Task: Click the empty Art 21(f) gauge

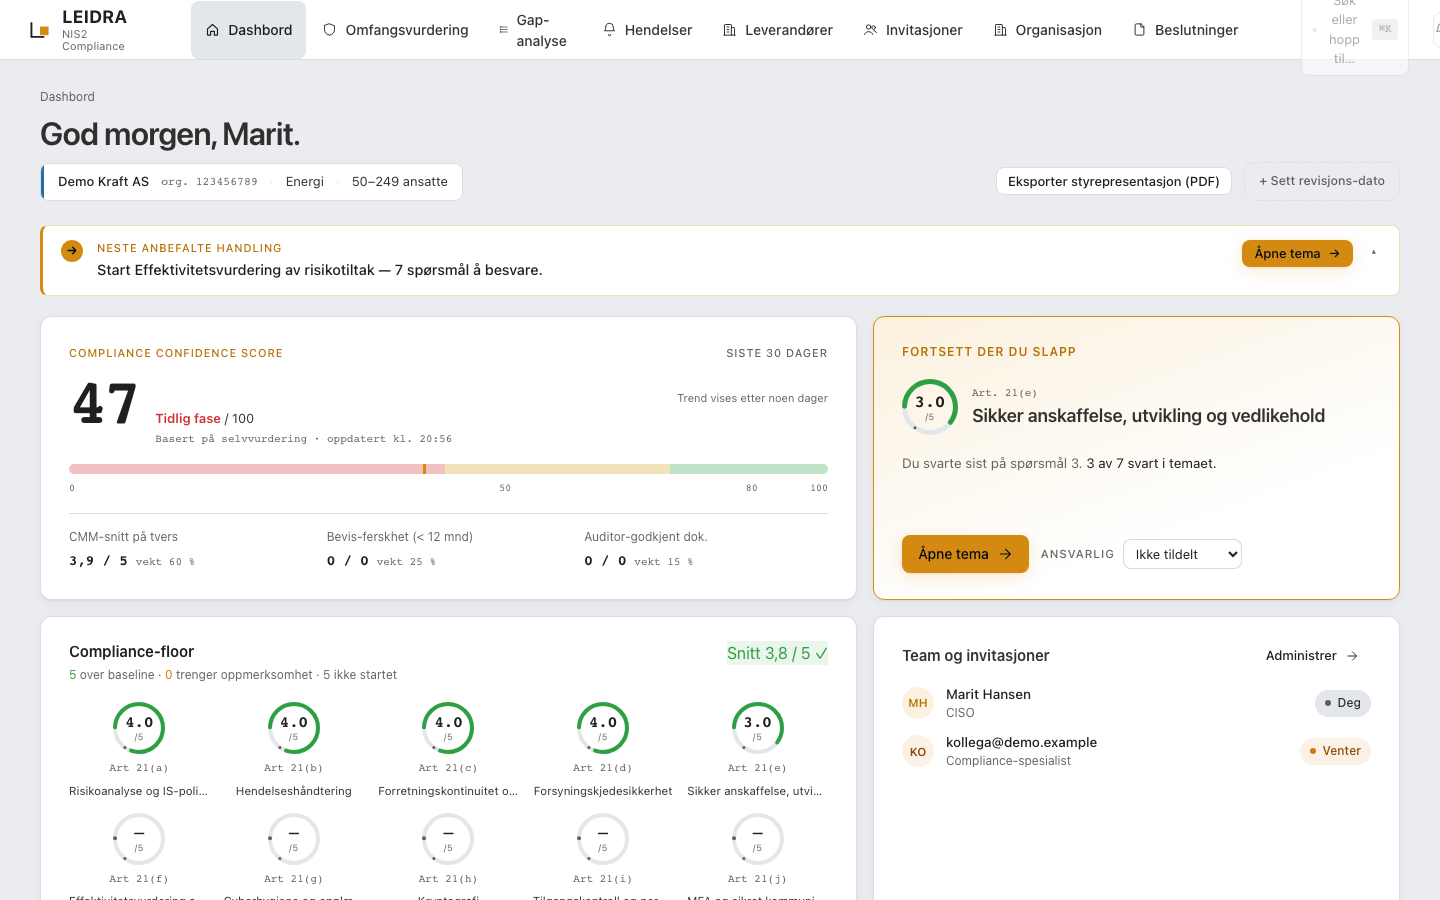Action: point(139,839)
